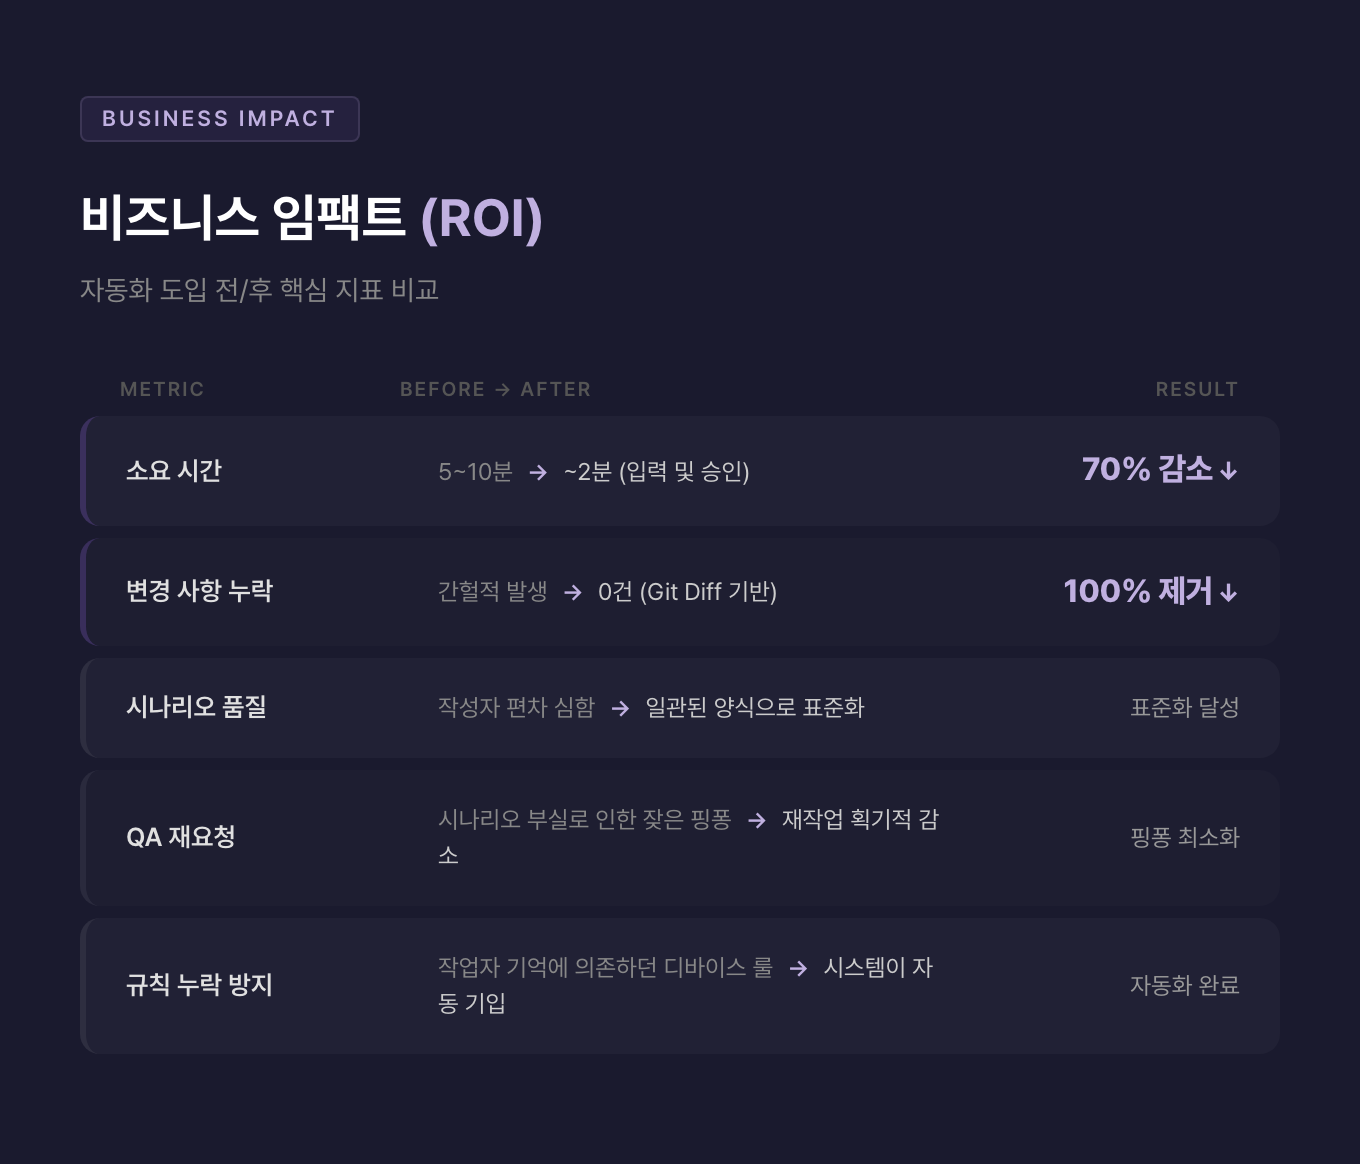Screen dimensions: 1360x1164
Task: Click the 표준화 달성 result text
Action: pyautogui.click(x=1184, y=708)
